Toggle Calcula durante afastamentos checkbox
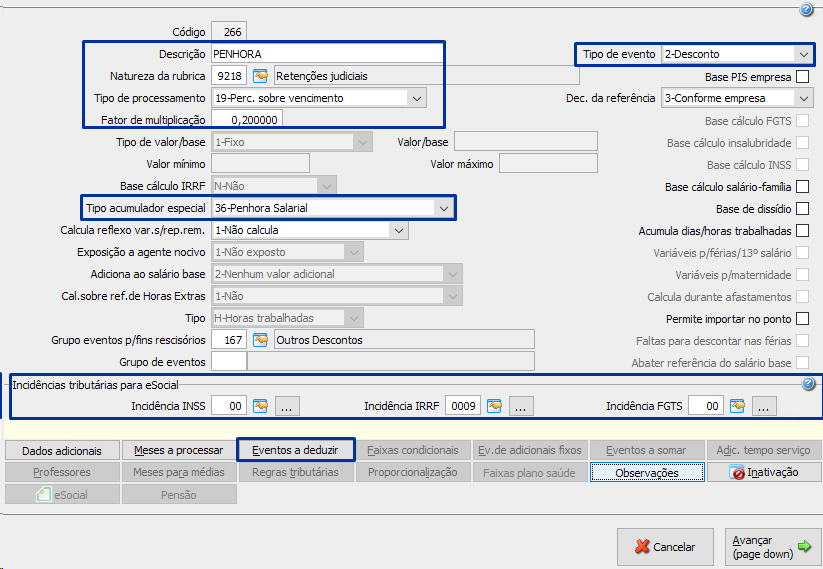Screen dimensions: 823x569 pyautogui.click(x=802, y=297)
